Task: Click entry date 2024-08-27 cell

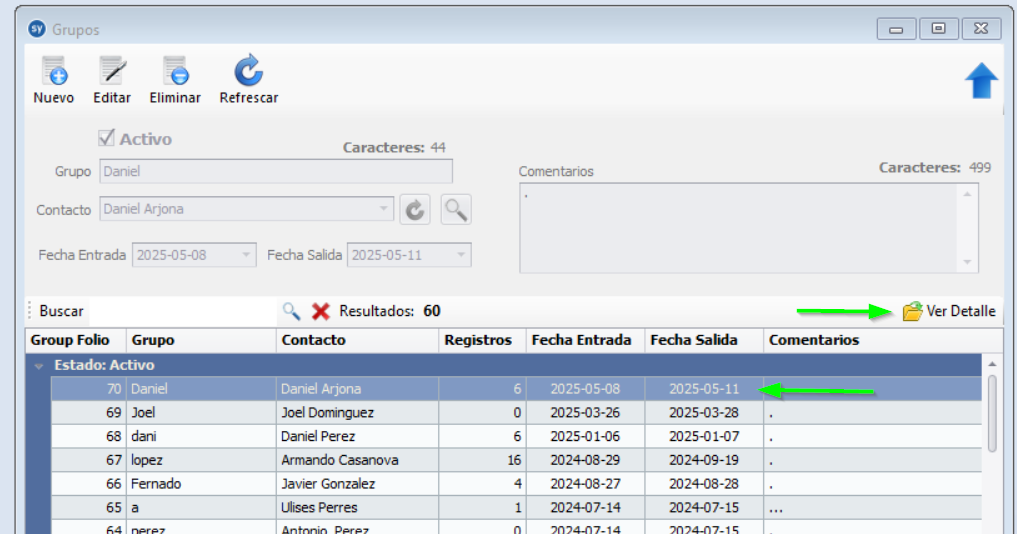Action: coord(586,484)
